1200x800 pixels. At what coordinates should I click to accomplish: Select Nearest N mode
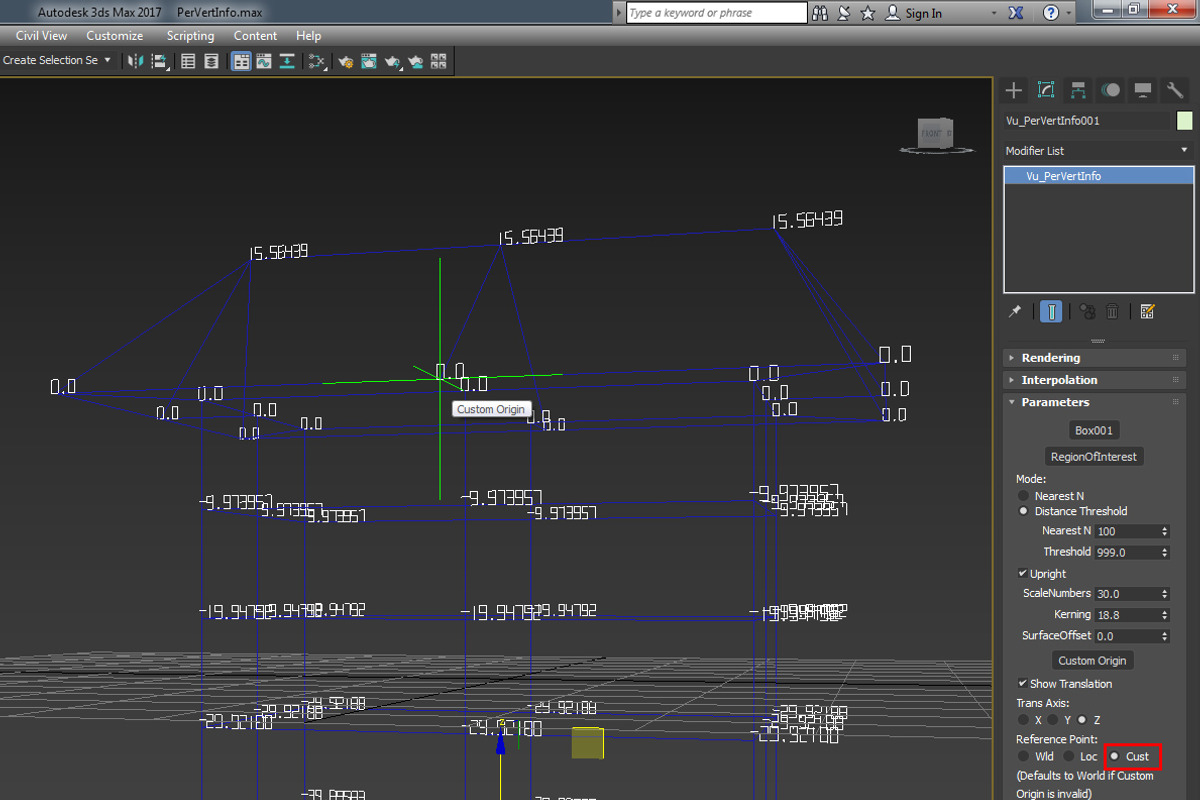(x=1023, y=496)
